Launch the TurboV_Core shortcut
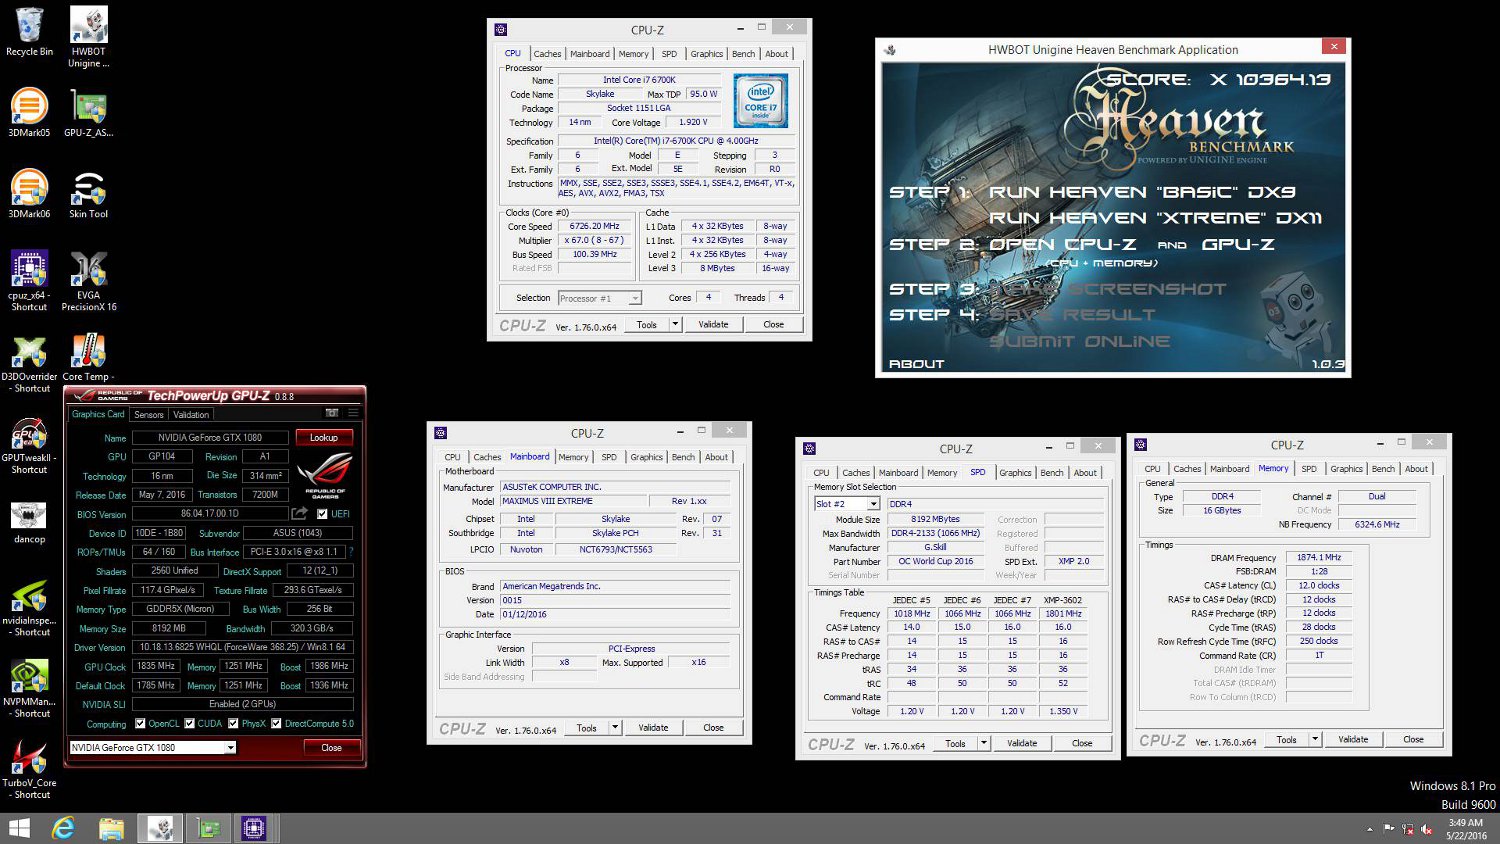Image resolution: width=1500 pixels, height=844 pixels. pos(29,770)
